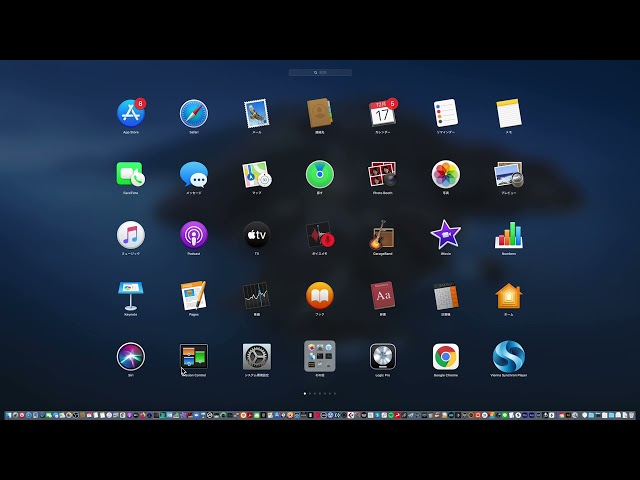Open the Apple TV app
This screenshot has height=480, width=640.
point(257,235)
